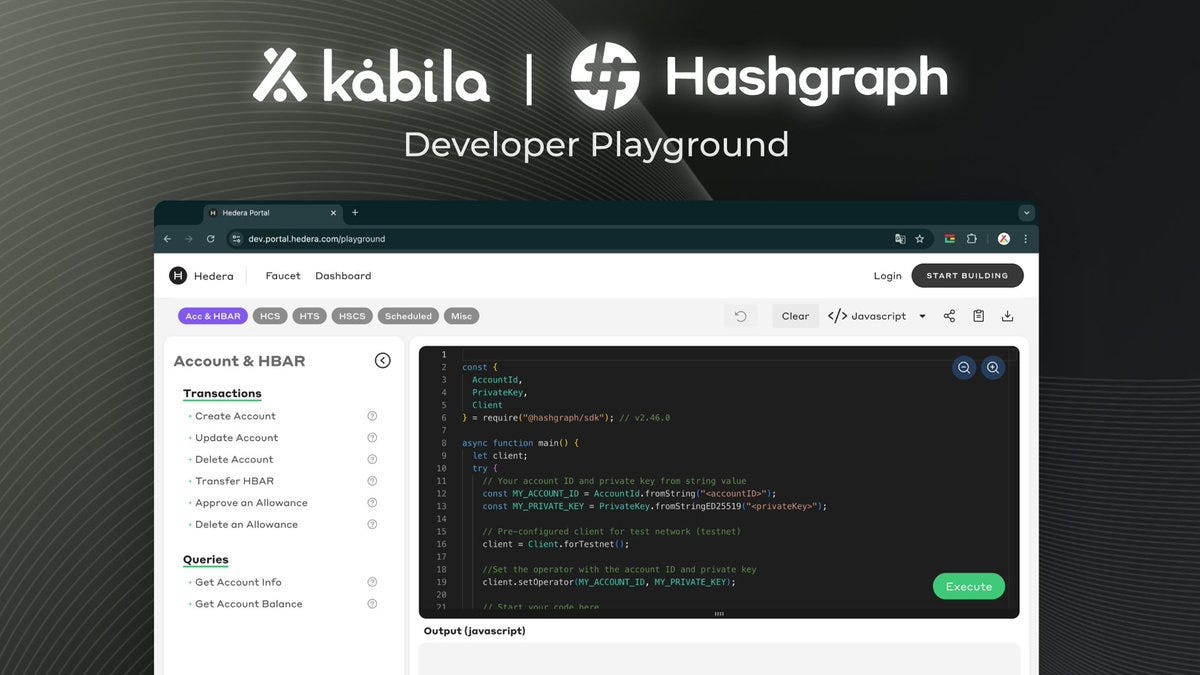The height and width of the screenshot is (675, 1200).
Task: Click the striped extension icon in toolbar
Action: point(949,239)
